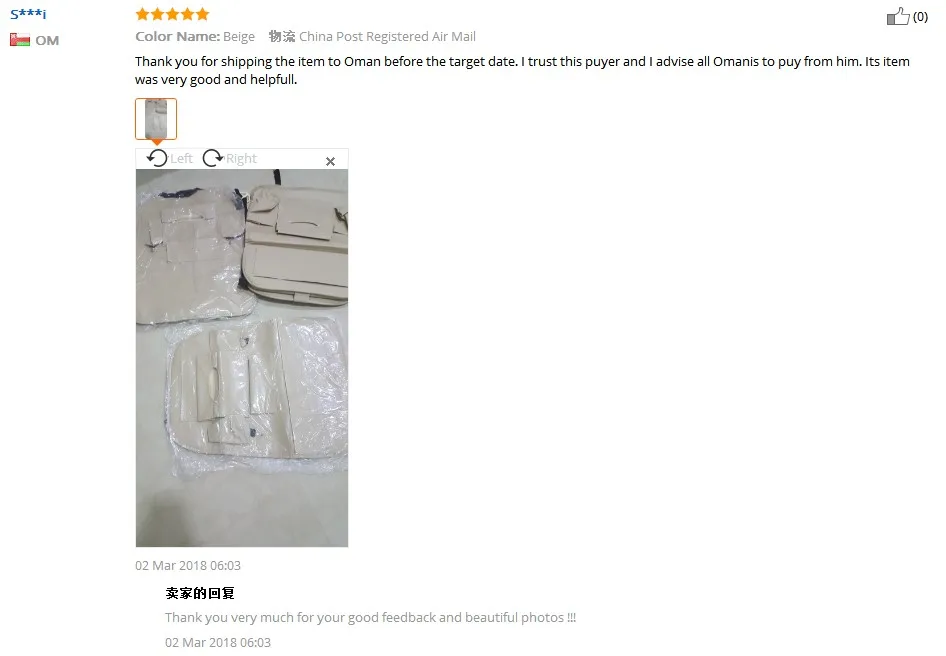Click the seller reply timestamp
This screenshot has height=656, width=946.
coord(218,643)
